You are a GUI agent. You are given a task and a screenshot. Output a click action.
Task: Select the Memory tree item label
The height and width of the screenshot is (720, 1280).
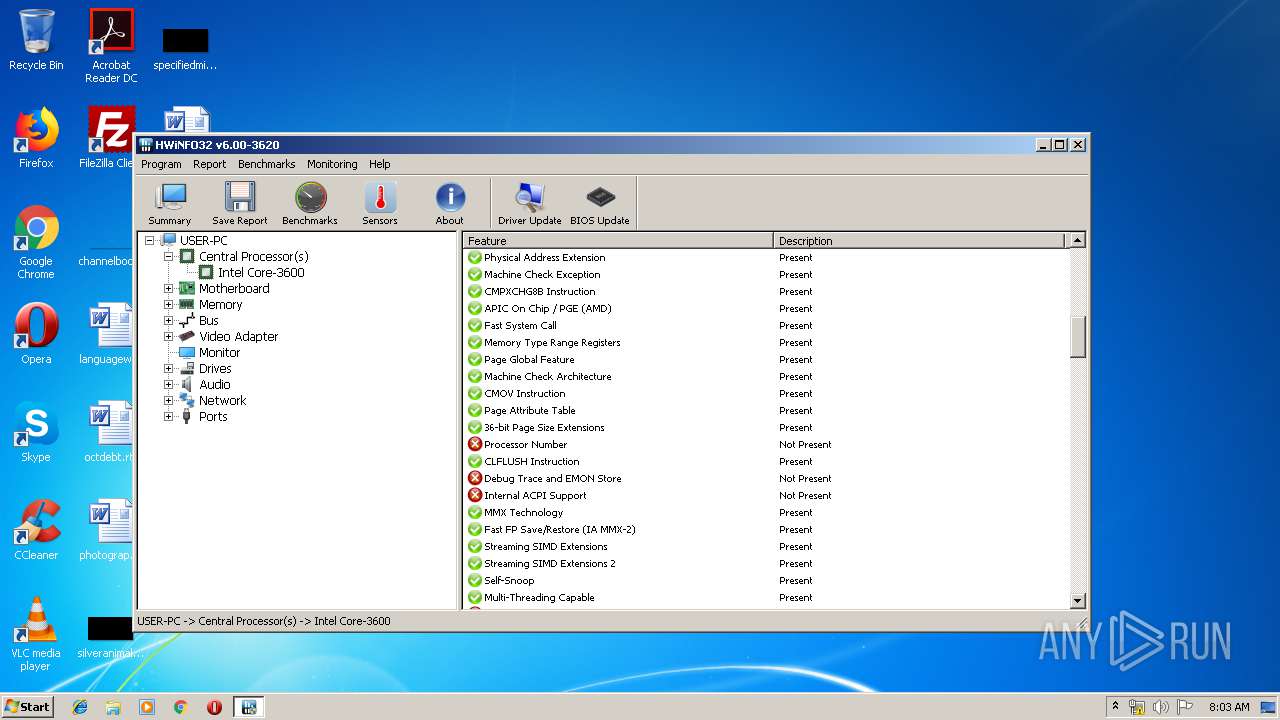220,305
